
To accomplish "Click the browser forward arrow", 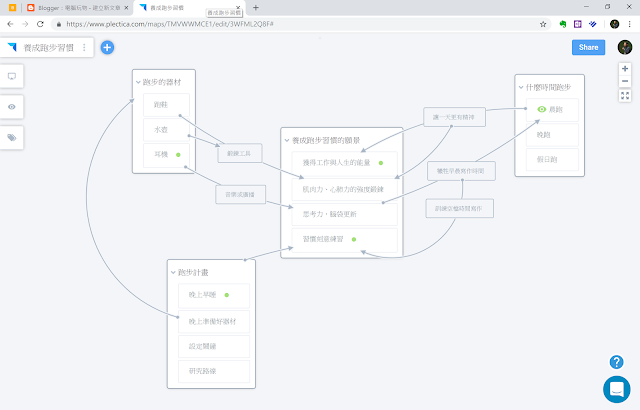I will tap(25, 24).
